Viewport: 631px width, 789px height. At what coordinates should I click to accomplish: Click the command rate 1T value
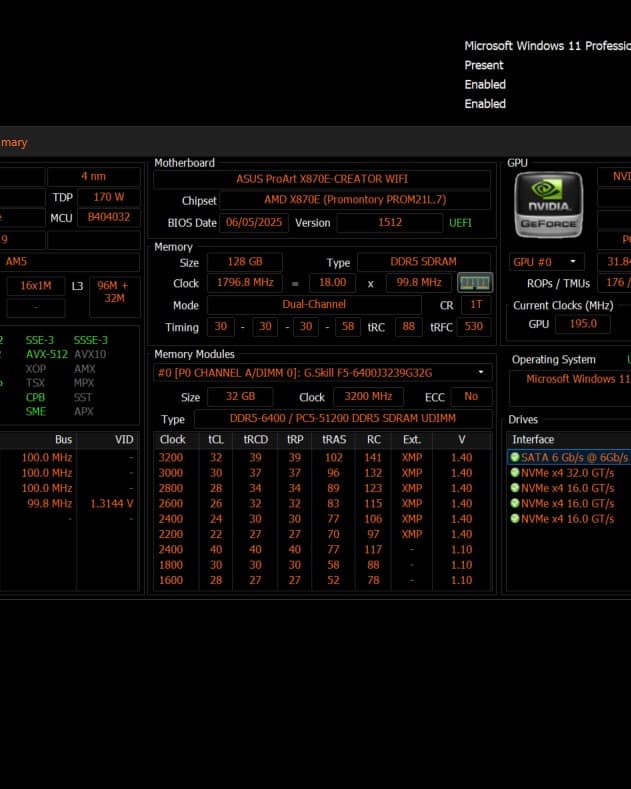click(476, 304)
